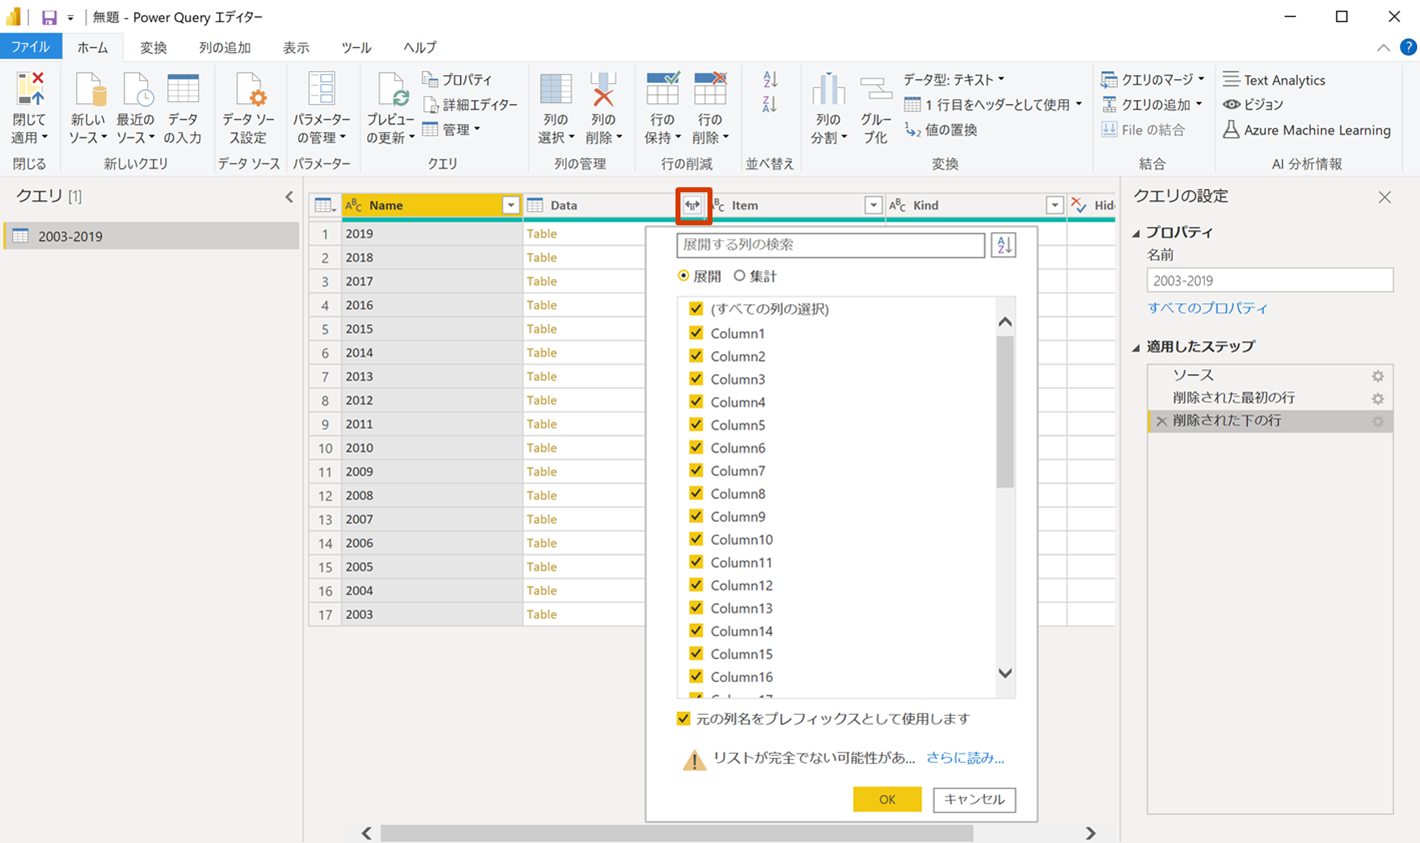Open the Kind column filter dropdown
The height and width of the screenshot is (843, 1420).
1054,205
